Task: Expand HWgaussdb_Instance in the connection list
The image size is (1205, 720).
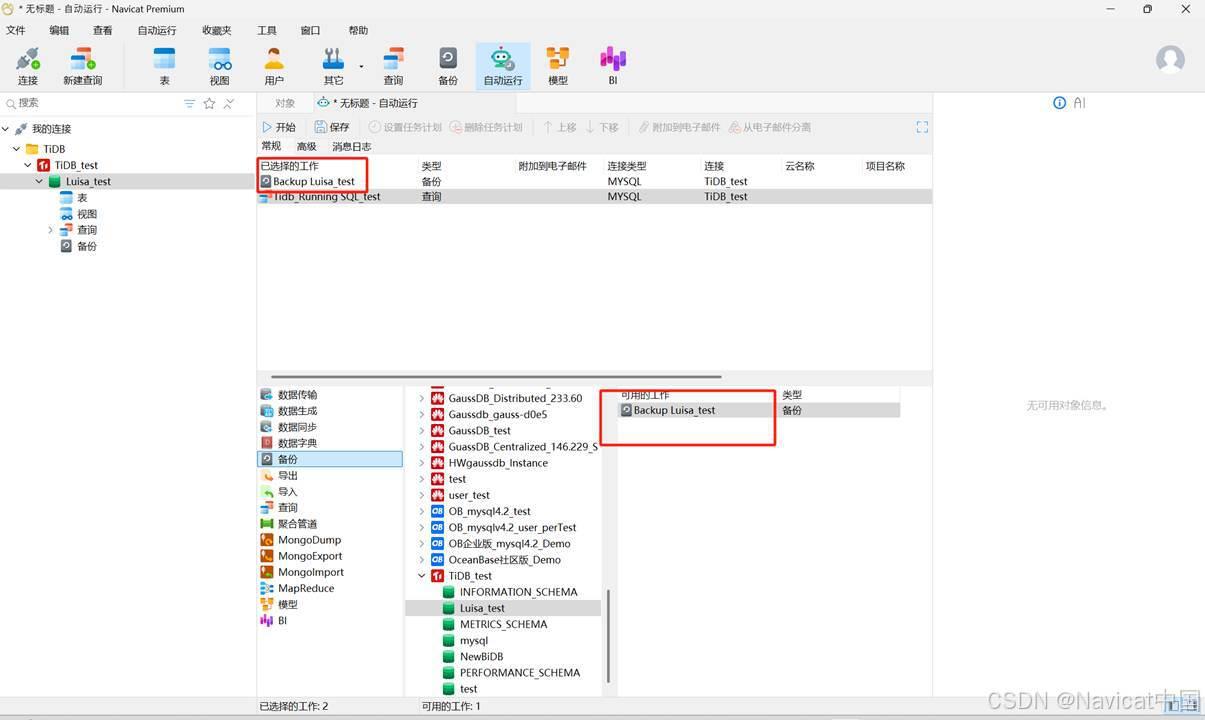Action: coord(422,463)
